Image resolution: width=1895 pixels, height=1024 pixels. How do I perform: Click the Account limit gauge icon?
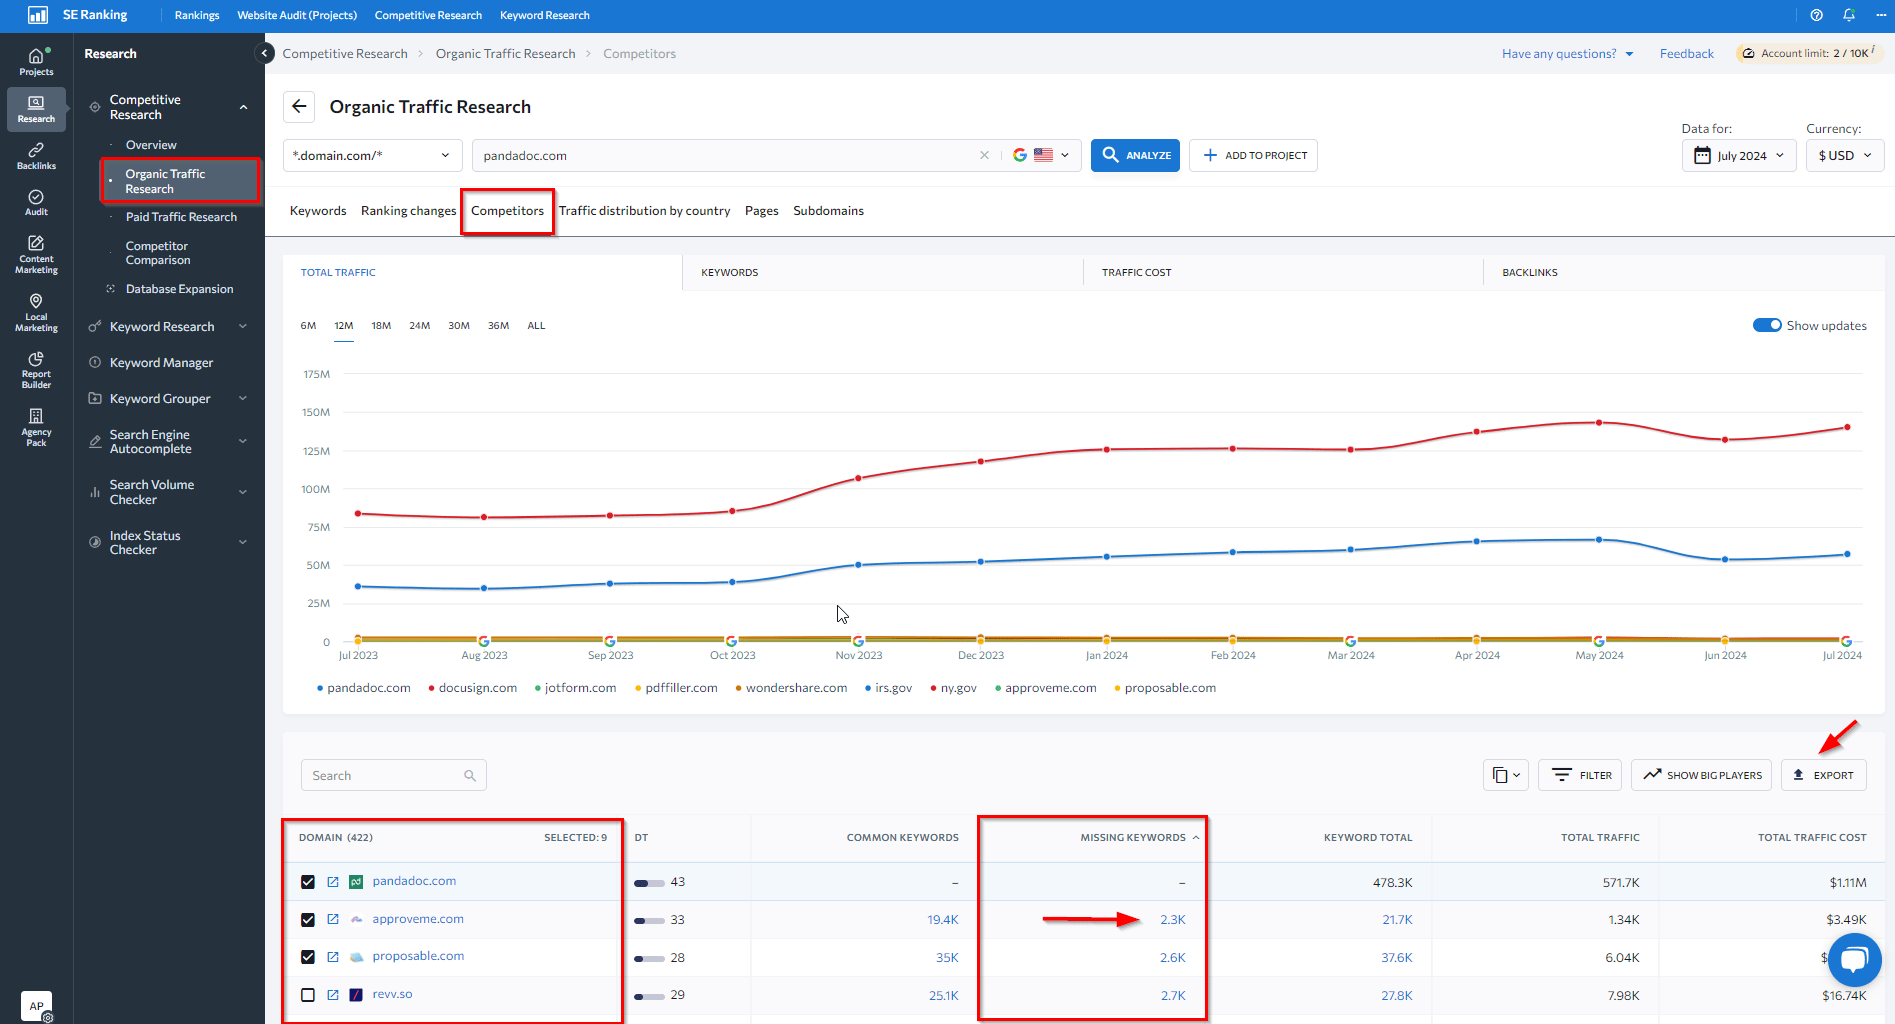point(1748,53)
